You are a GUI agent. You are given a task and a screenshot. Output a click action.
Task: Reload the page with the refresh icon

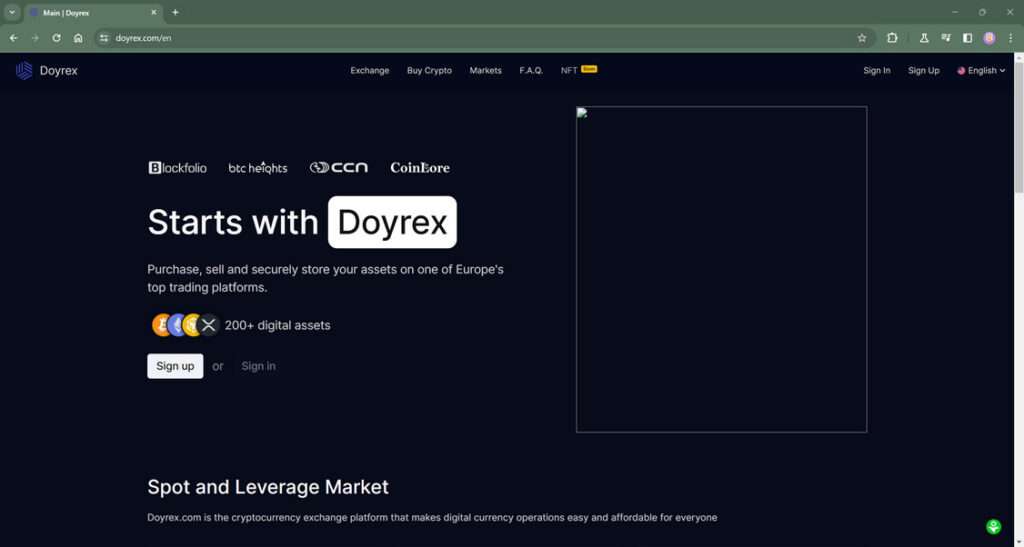click(x=56, y=38)
